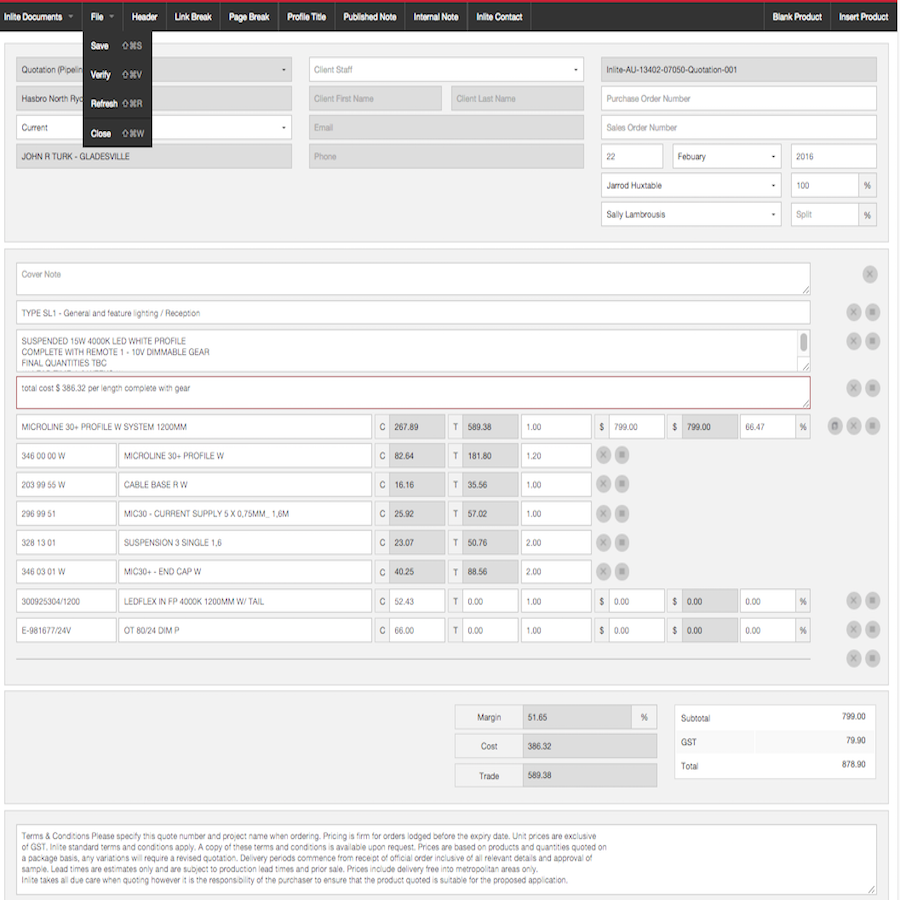Click the copy icon on MICROLINE 30+ PROFILE W SYSTEM row
The width and height of the screenshot is (900, 900).
click(835, 426)
